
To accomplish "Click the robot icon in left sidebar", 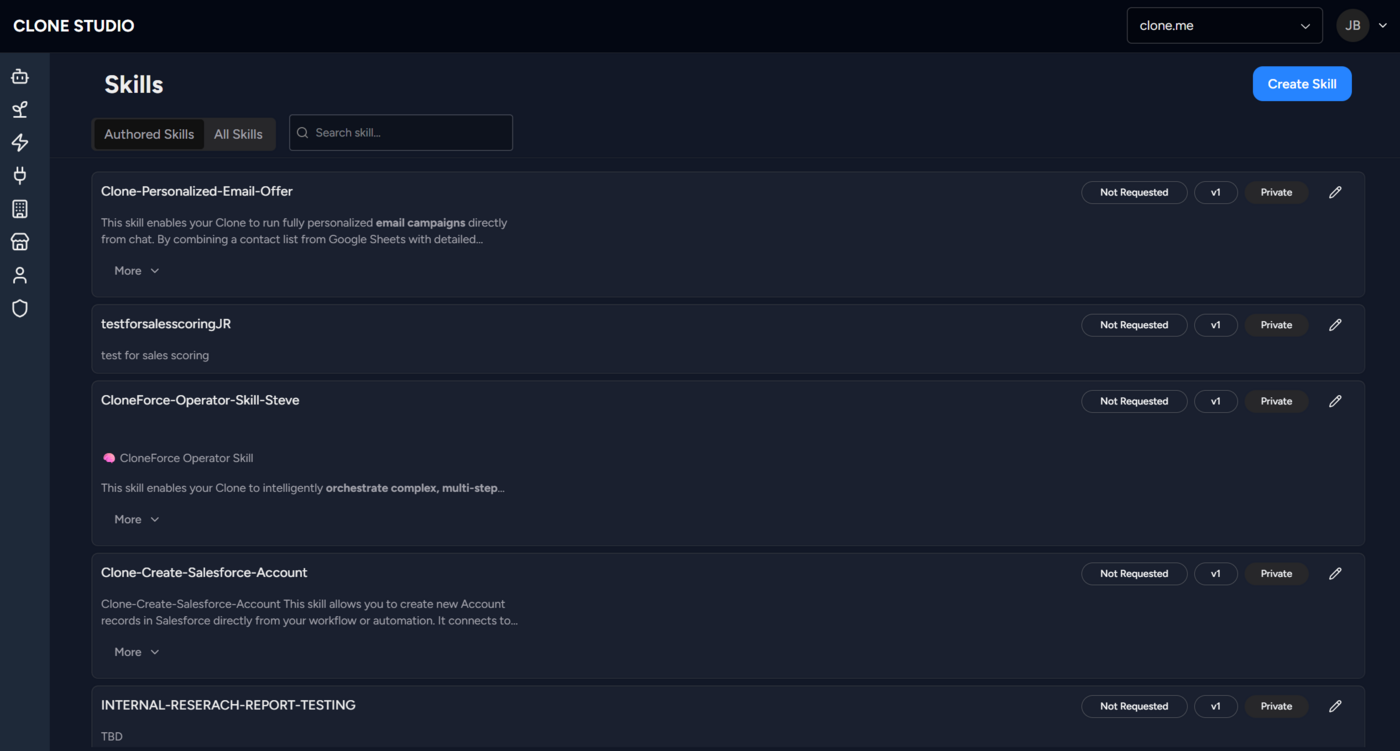I will (20, 77).
